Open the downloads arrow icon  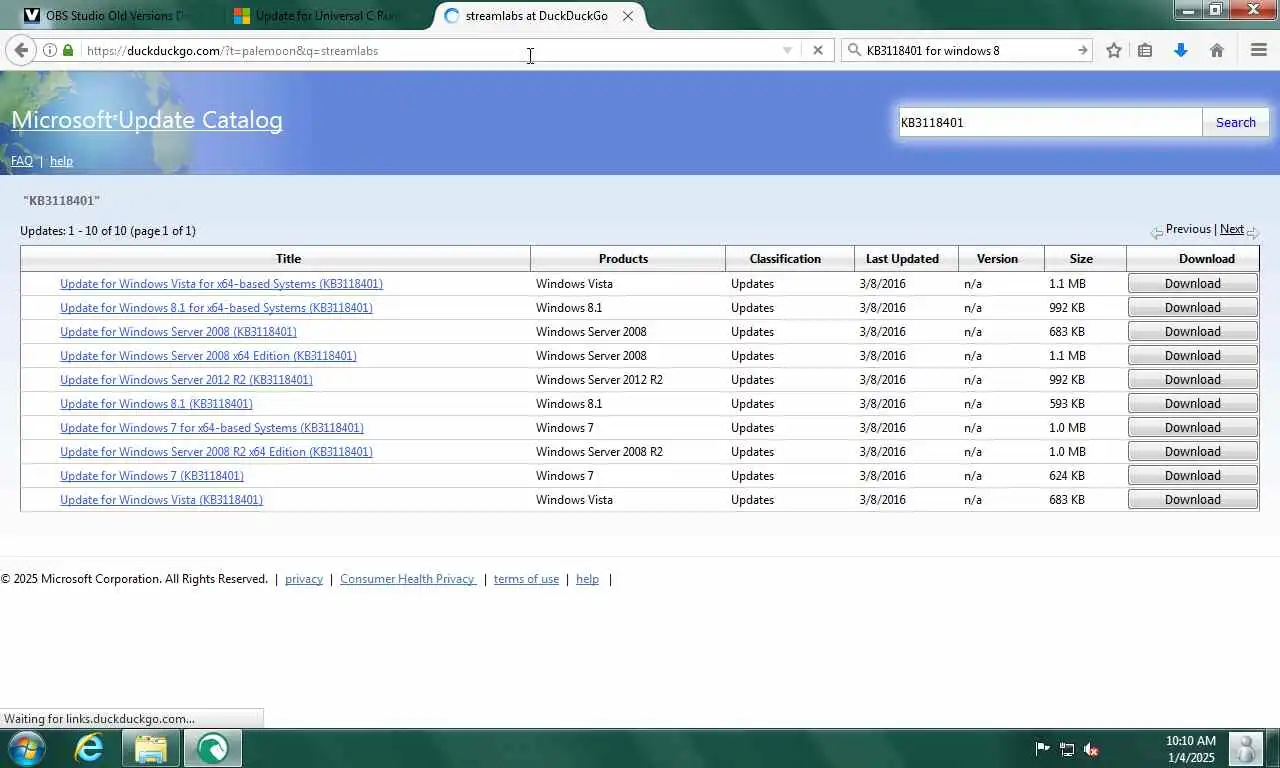coord(1181,50)
